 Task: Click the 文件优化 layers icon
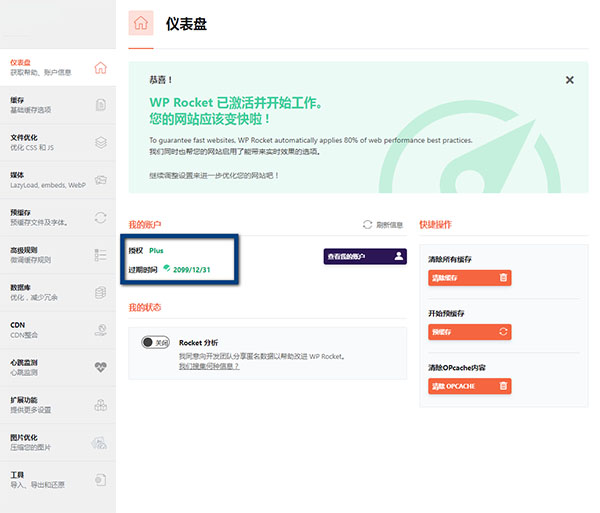point(100,142)
